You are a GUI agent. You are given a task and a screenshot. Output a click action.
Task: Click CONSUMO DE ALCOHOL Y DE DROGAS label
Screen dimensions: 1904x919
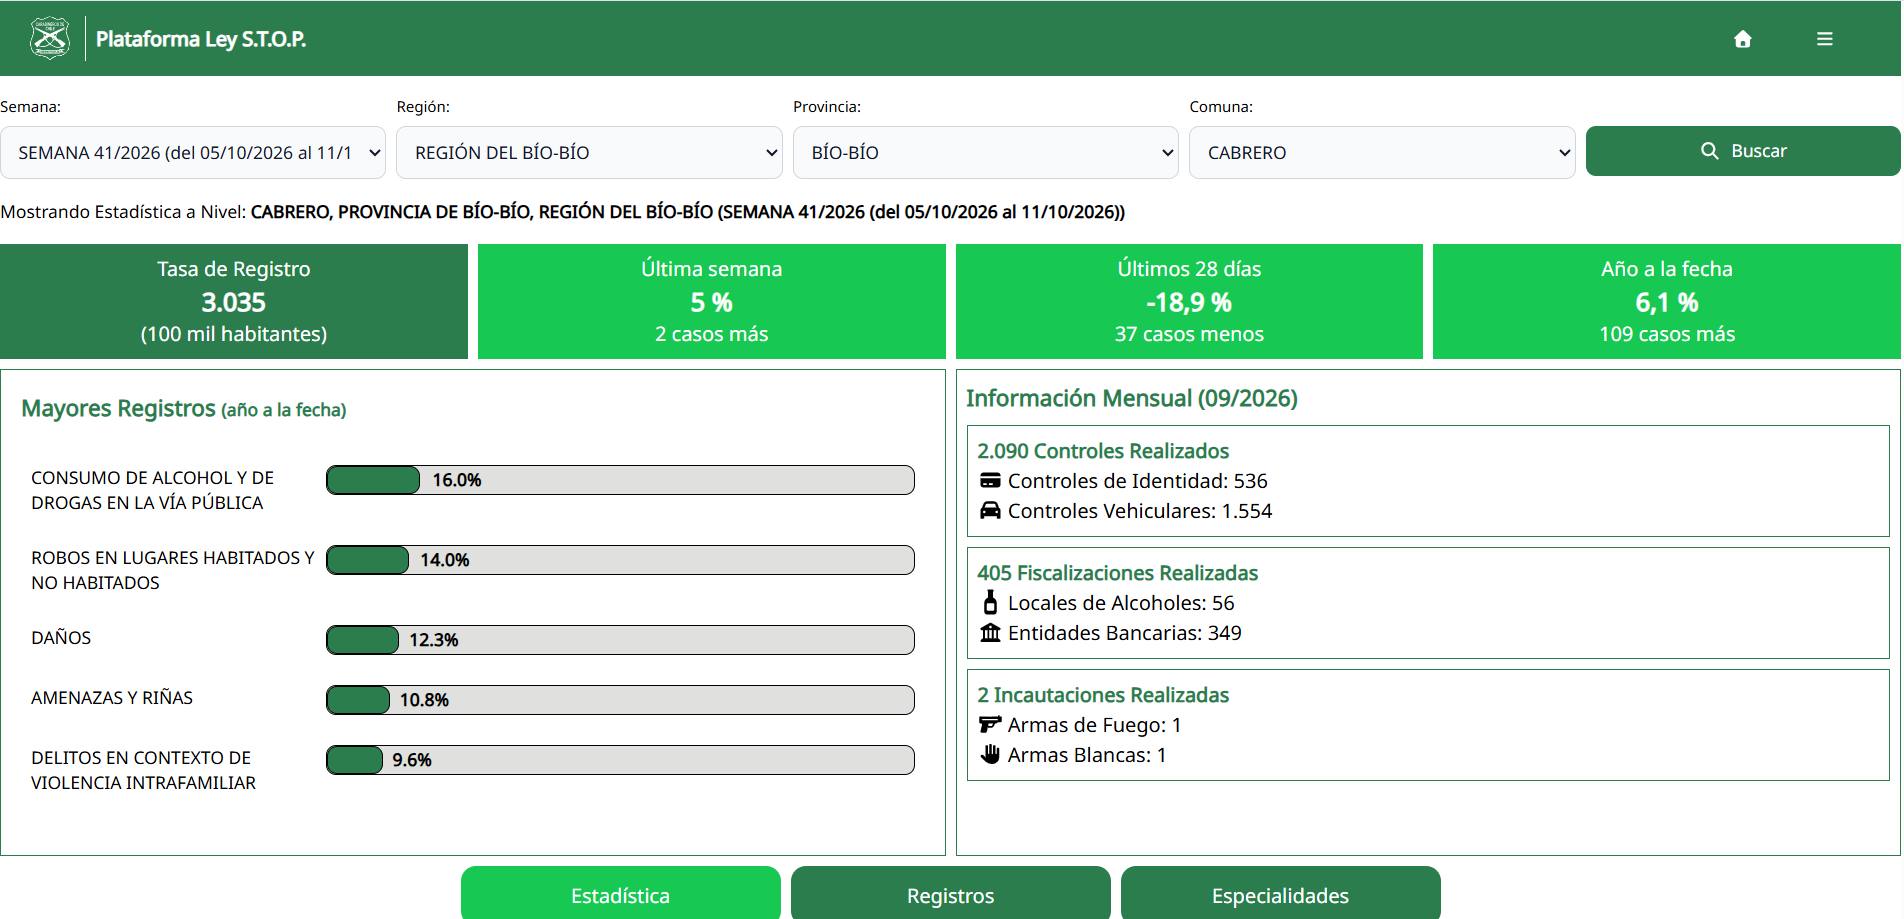(x=152, y=490)
